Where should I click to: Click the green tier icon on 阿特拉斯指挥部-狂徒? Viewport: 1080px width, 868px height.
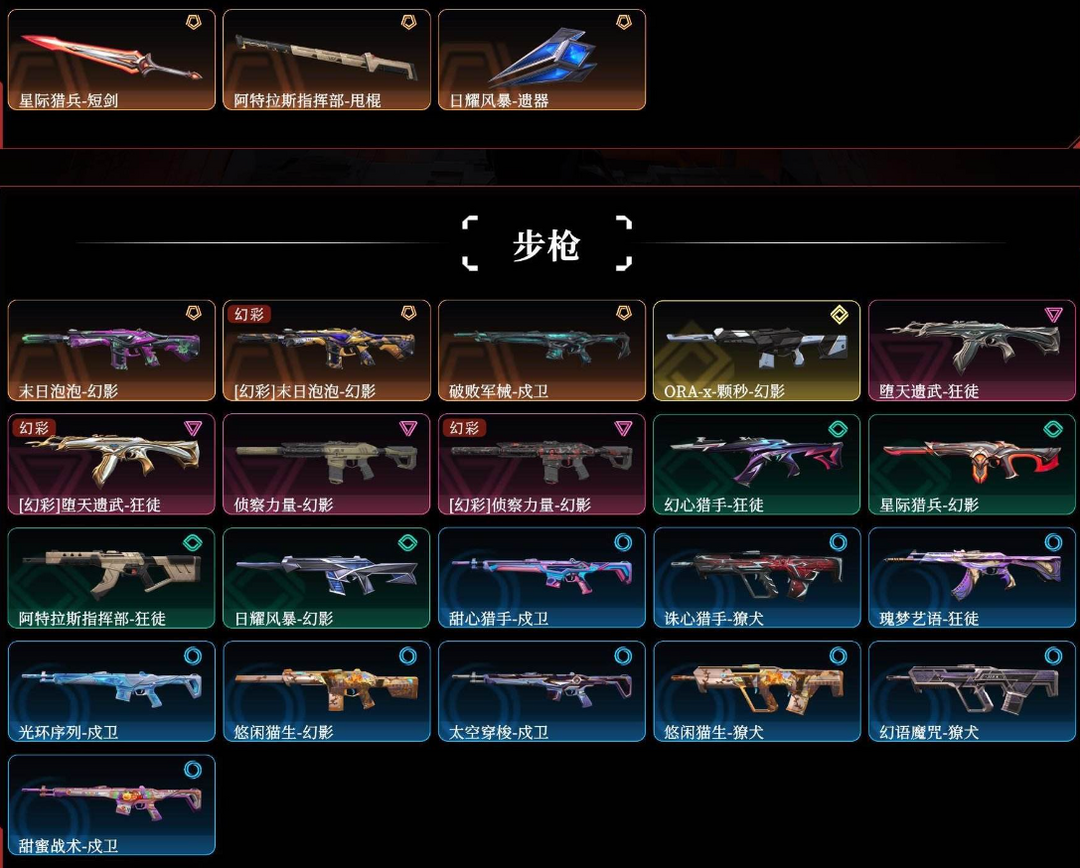(193, 543)
